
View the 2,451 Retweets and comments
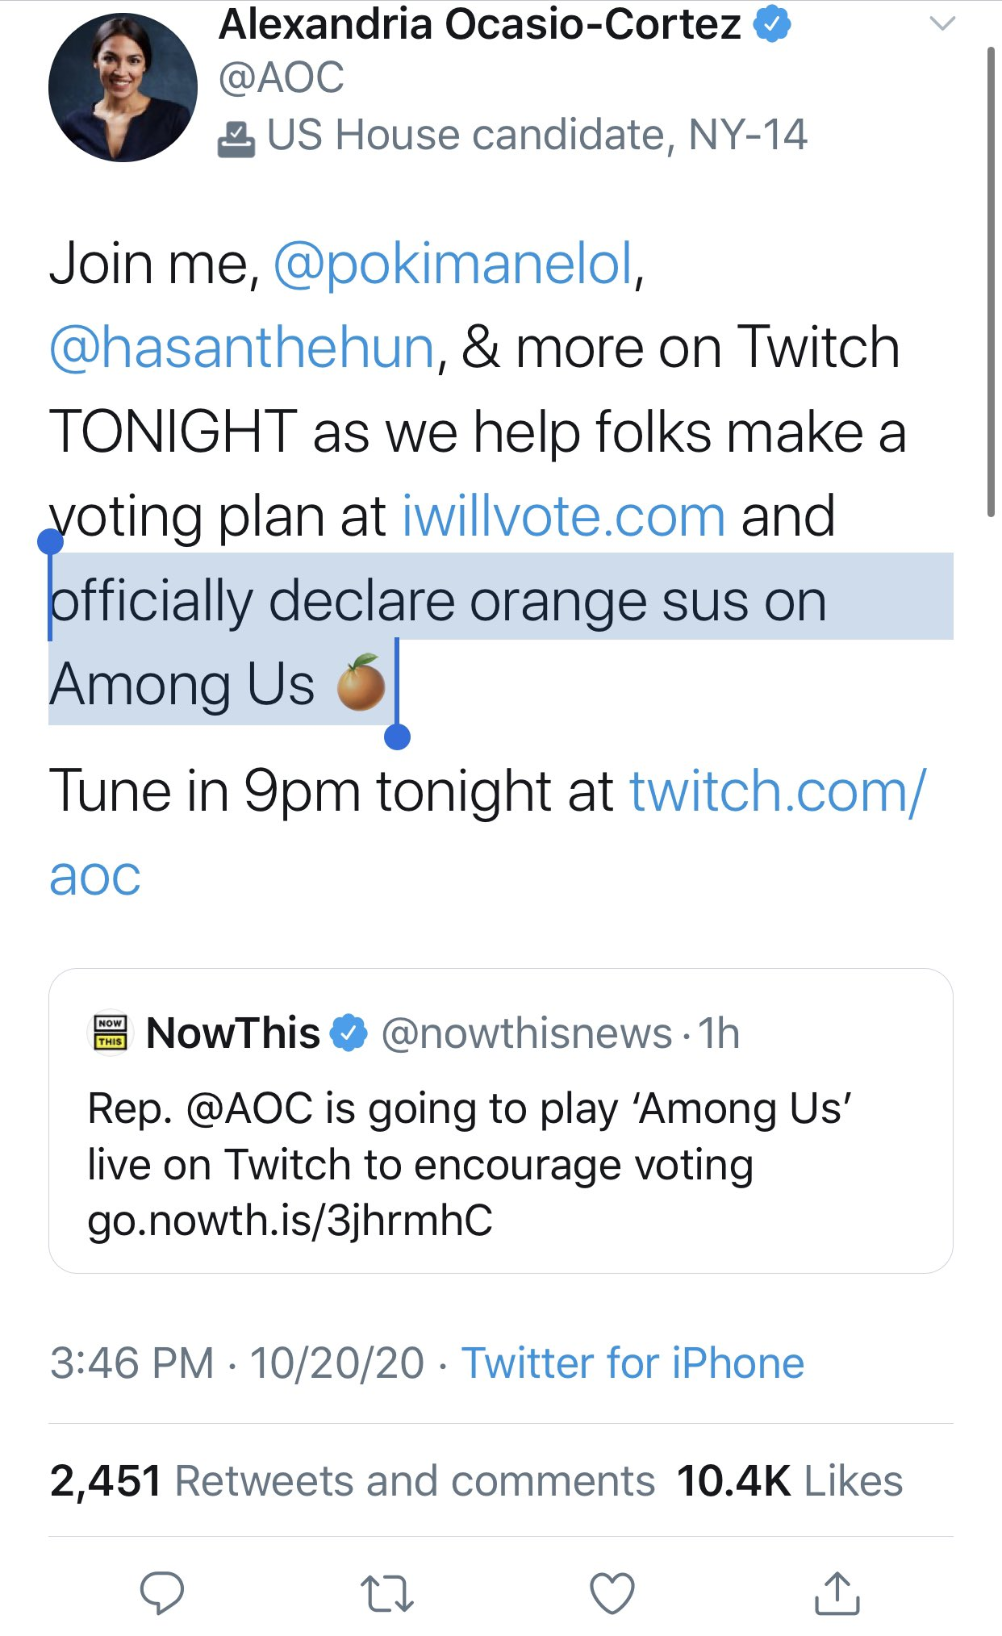pyautogui.click(x=352, y=1481)
